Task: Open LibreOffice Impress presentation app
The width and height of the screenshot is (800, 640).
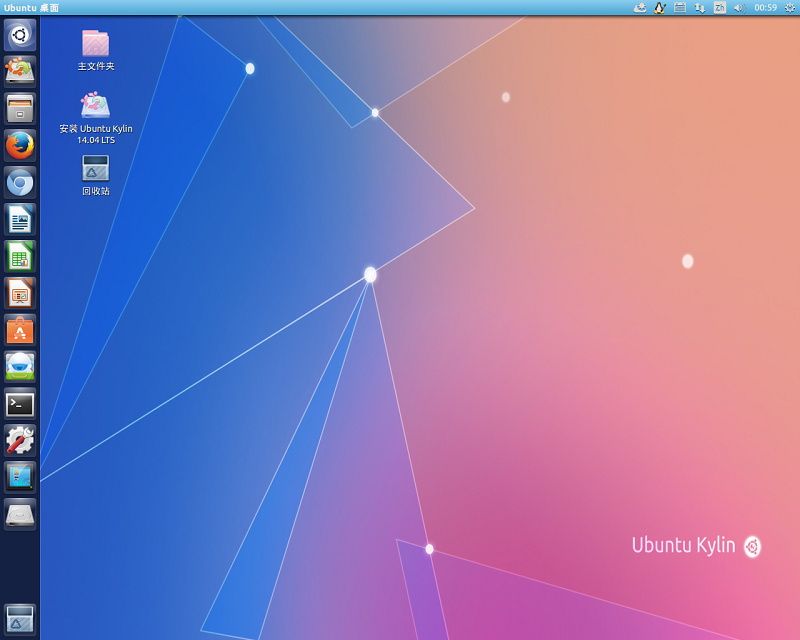Action: pyautogui.click(x=20, y=293)
